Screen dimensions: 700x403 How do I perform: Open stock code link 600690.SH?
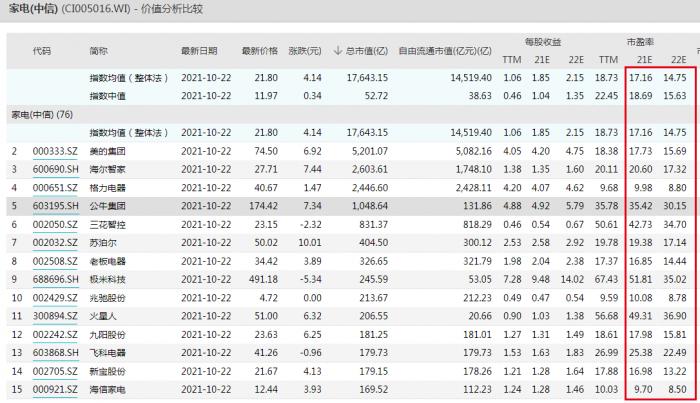point(55,170)
